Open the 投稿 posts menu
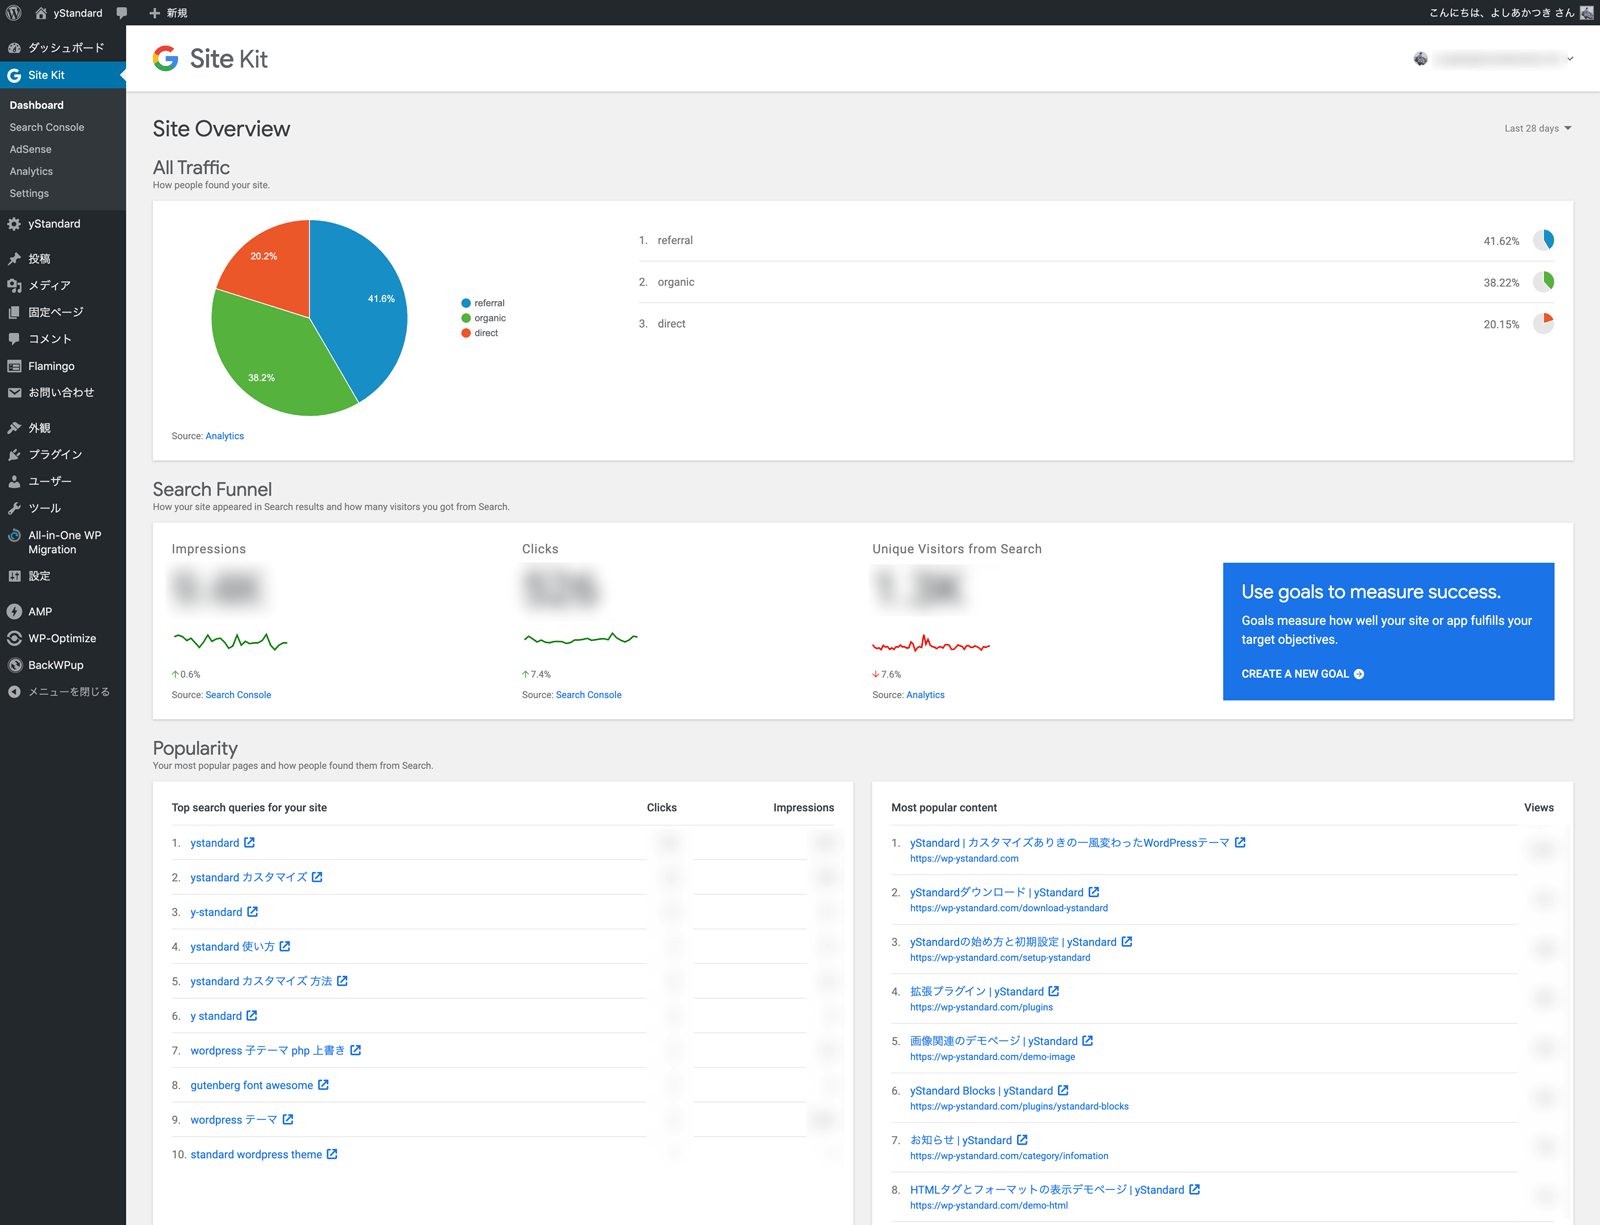 point(63,259)
